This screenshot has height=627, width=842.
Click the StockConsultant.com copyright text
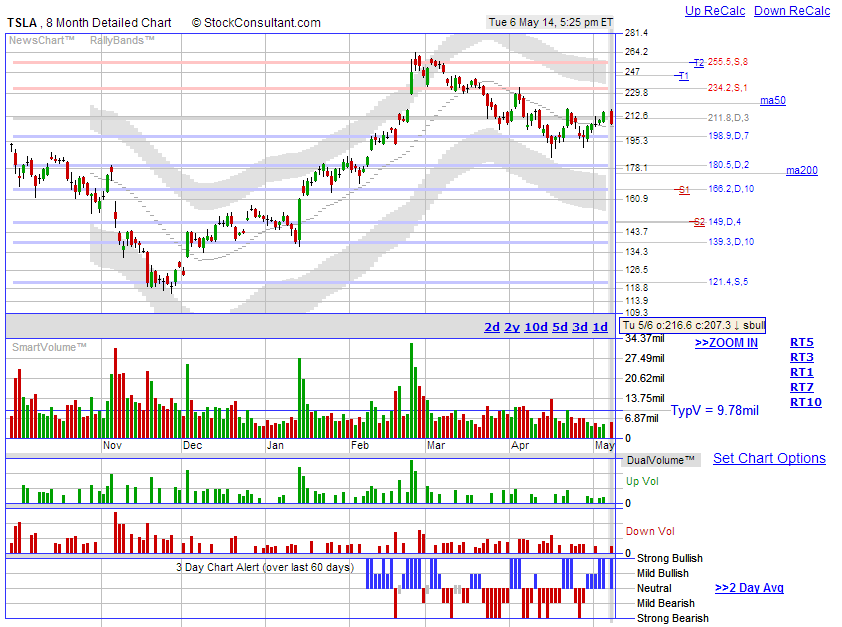(256, 23)
